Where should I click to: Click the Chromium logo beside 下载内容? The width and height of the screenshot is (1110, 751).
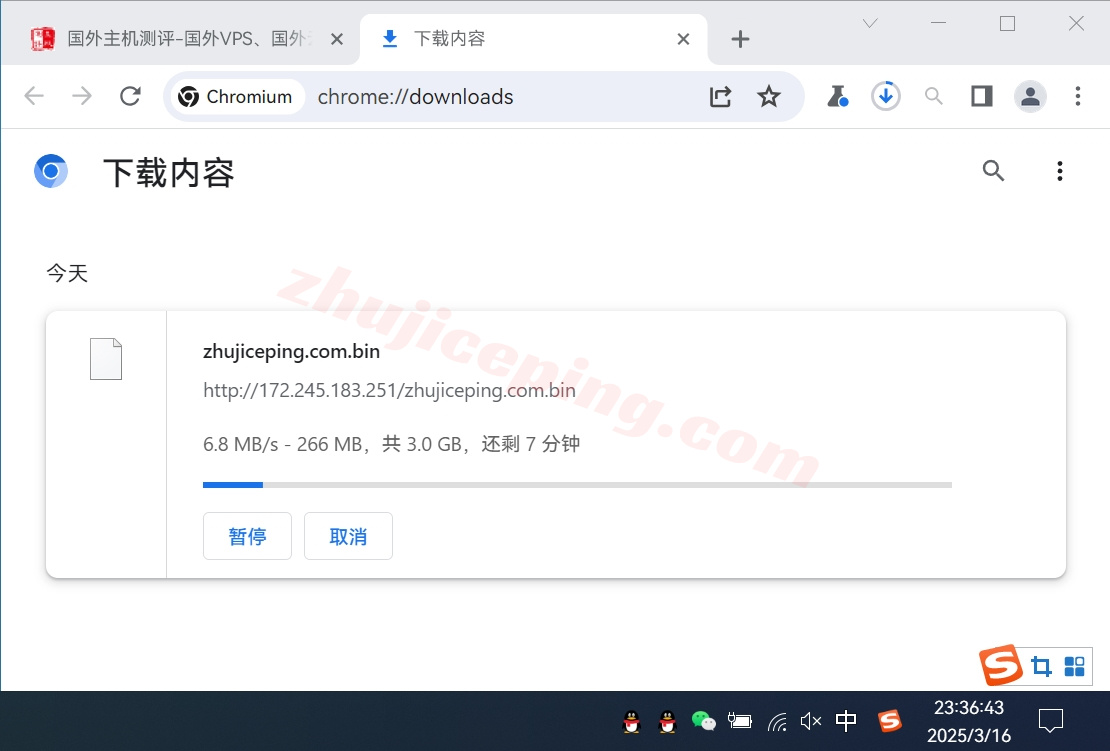pos(51,171)
